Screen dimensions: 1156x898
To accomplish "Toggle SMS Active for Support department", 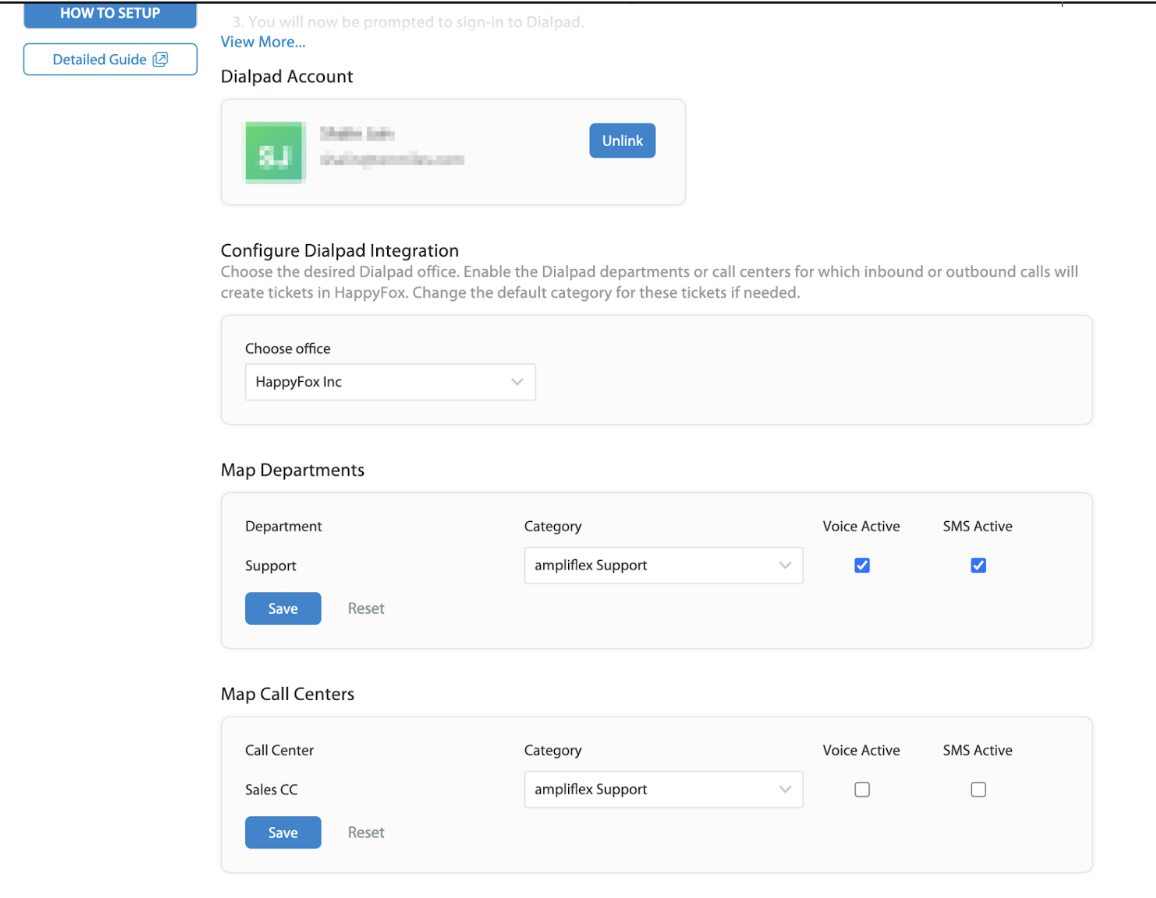I will (978, 565).
